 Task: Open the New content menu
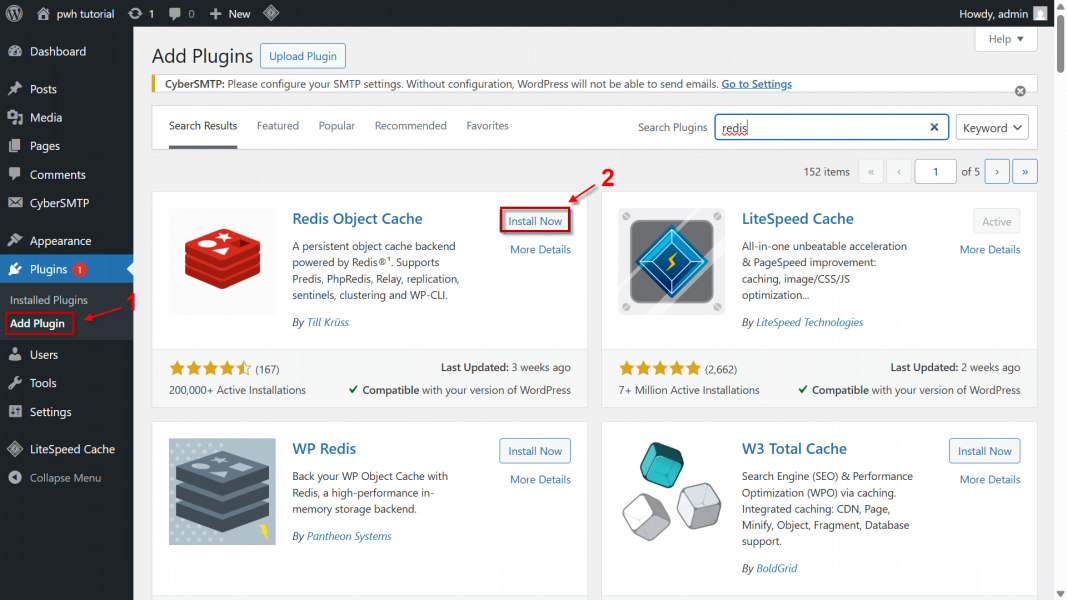[x=230, y=14]
